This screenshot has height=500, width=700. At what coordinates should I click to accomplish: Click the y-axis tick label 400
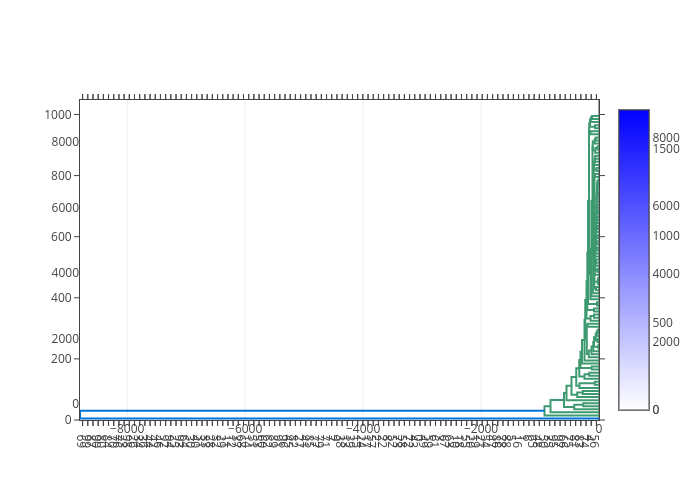pos(61,298)
